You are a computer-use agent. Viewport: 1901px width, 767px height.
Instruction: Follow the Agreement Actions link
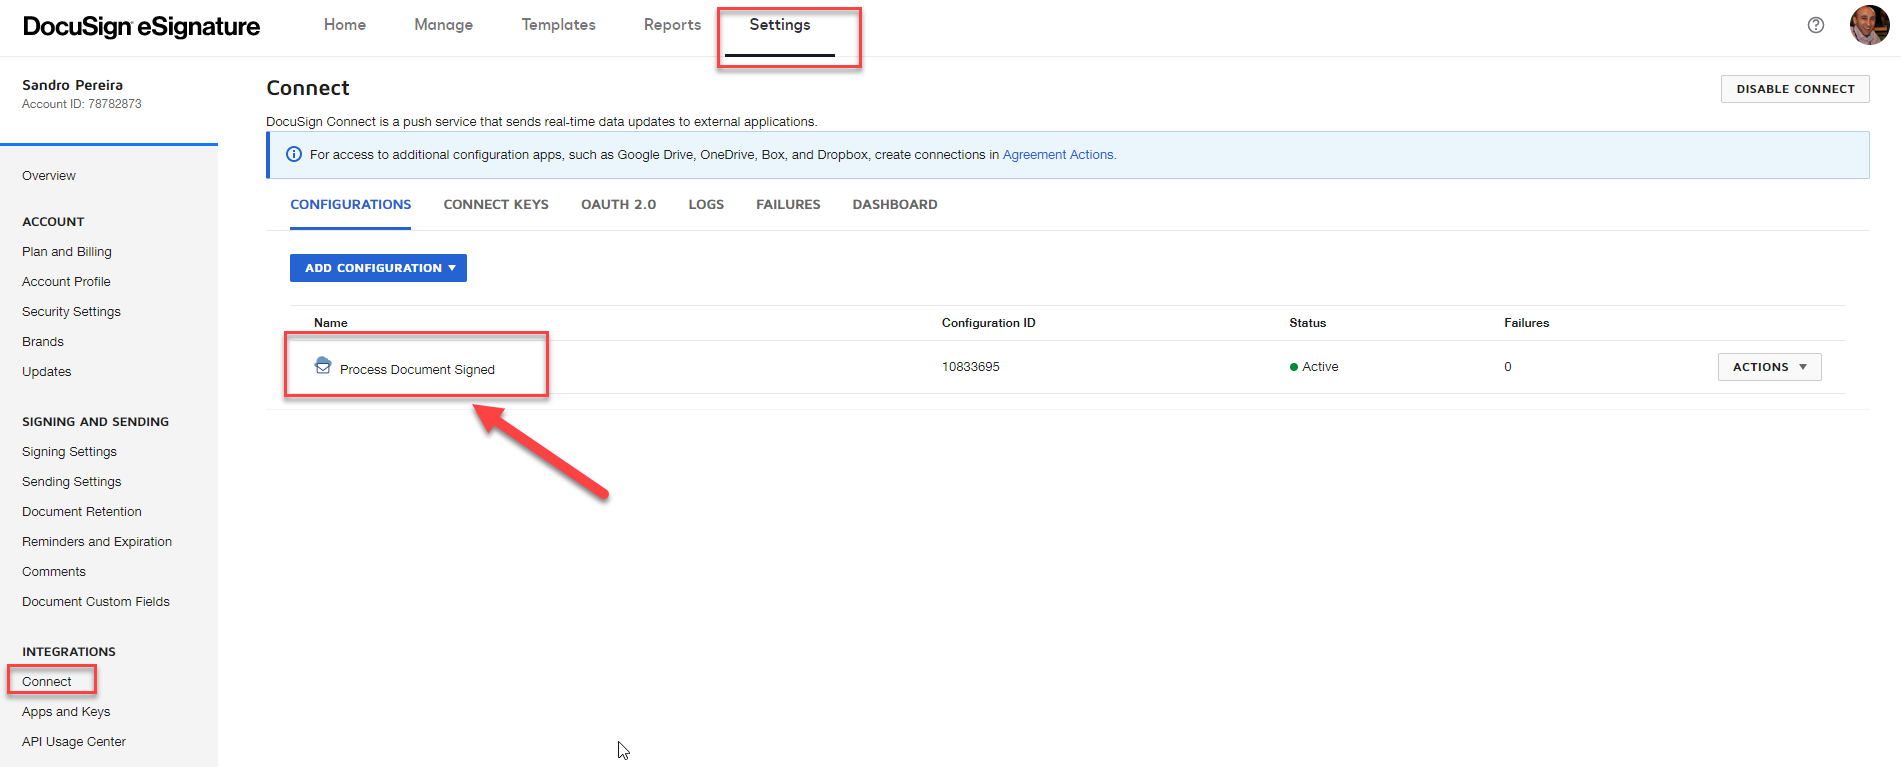(1058, 155)
